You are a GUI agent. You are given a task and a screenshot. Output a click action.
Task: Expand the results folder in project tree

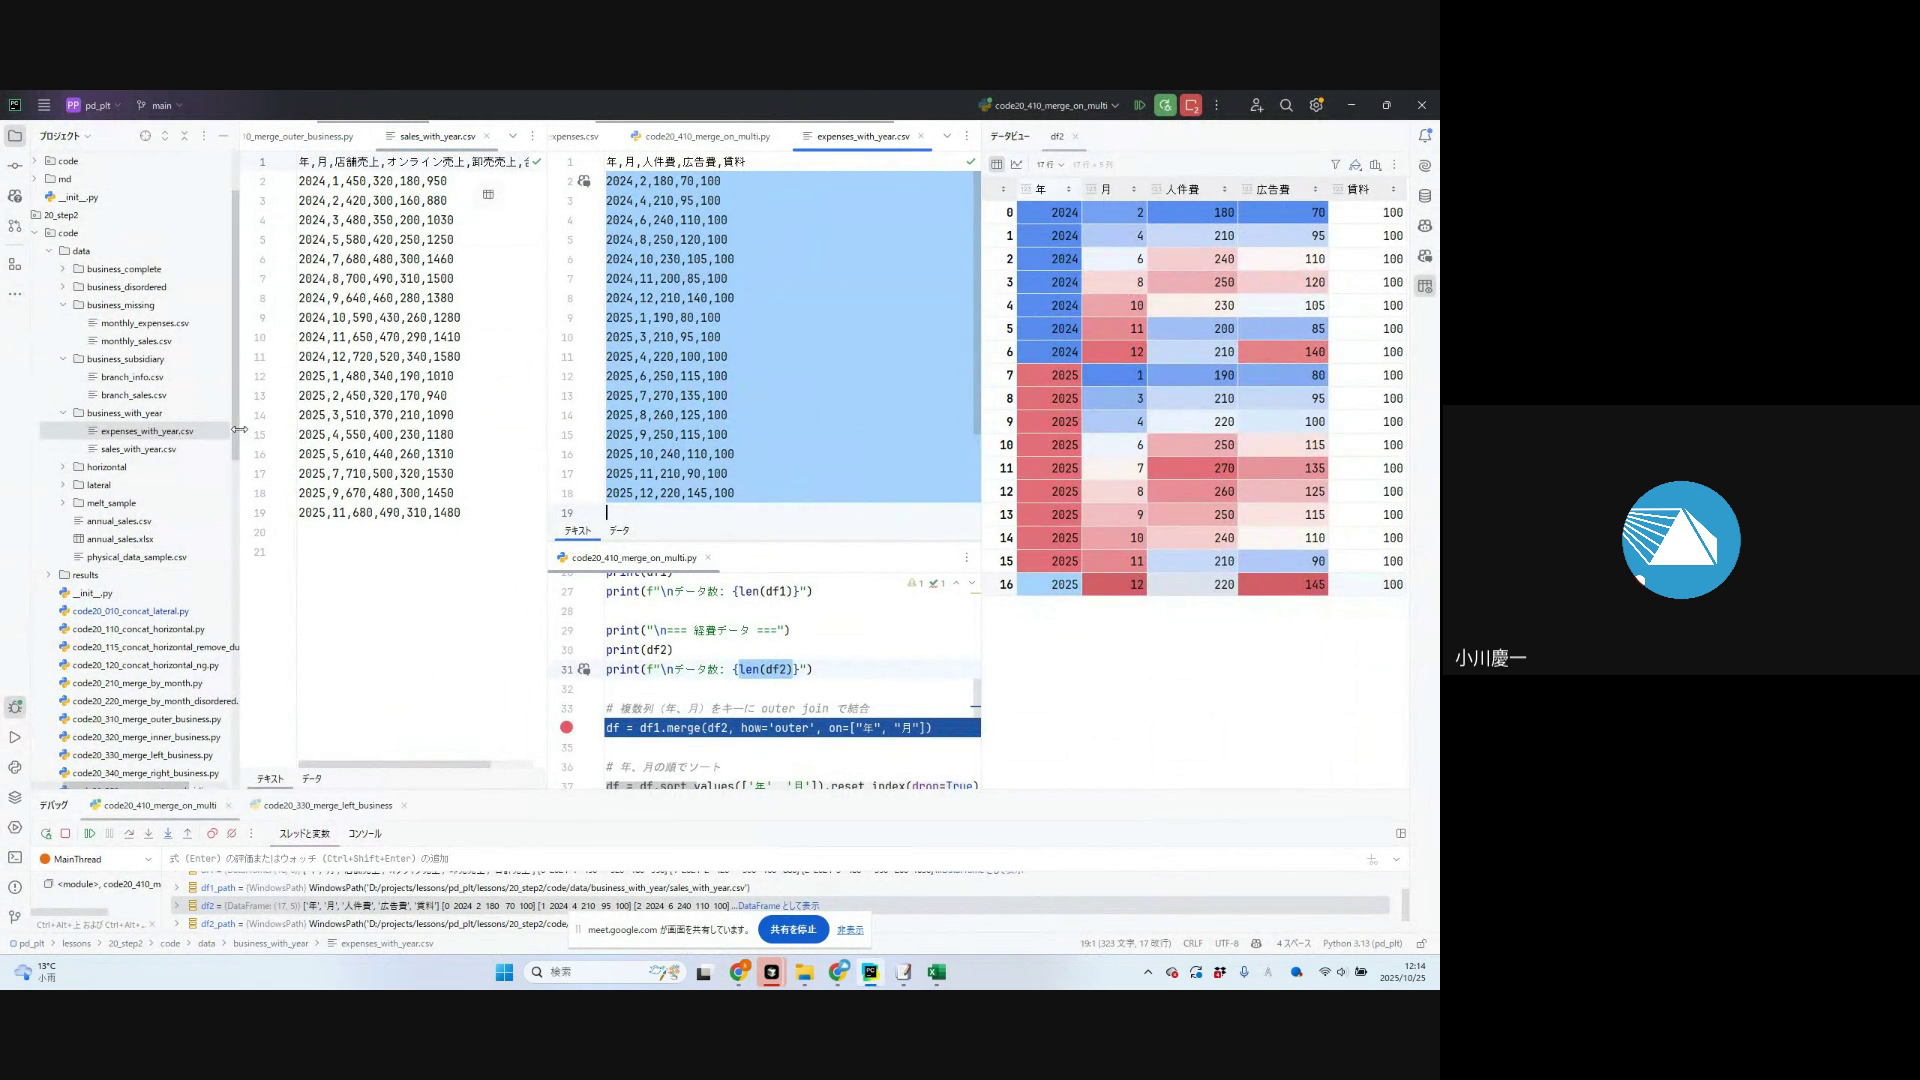coord(48,575)
